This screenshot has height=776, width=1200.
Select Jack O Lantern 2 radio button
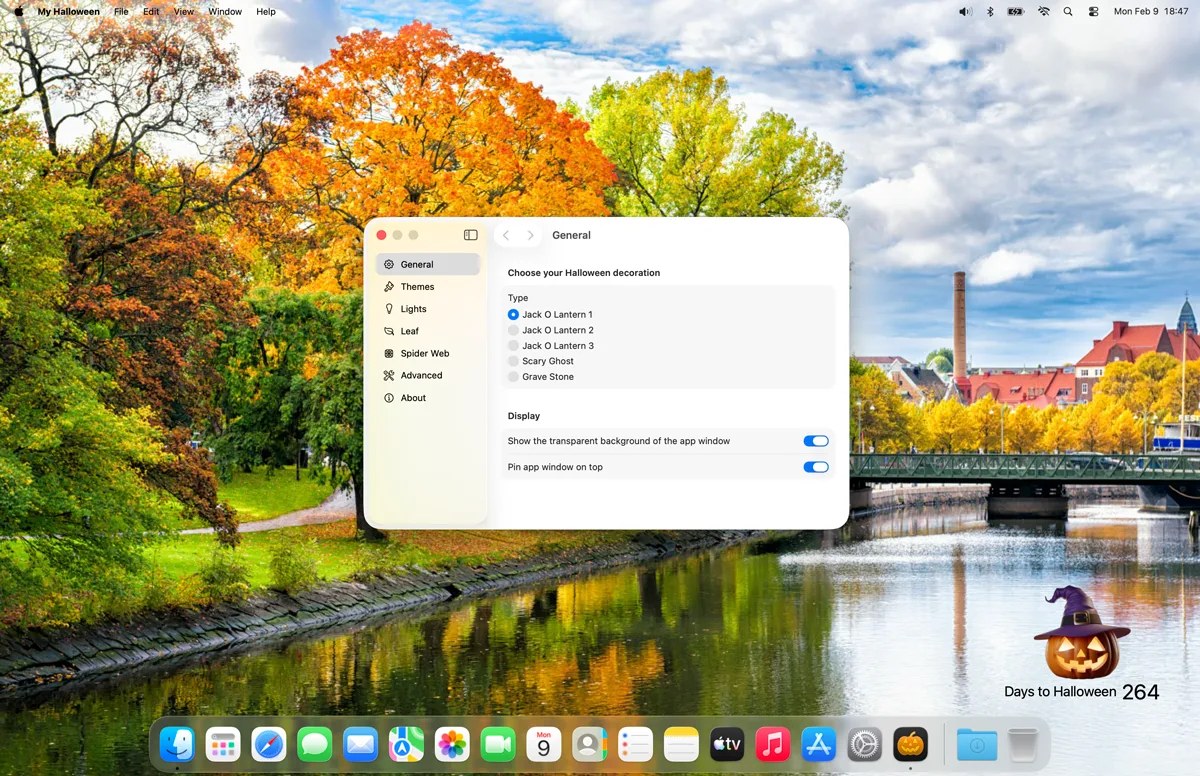pos(513,330)
